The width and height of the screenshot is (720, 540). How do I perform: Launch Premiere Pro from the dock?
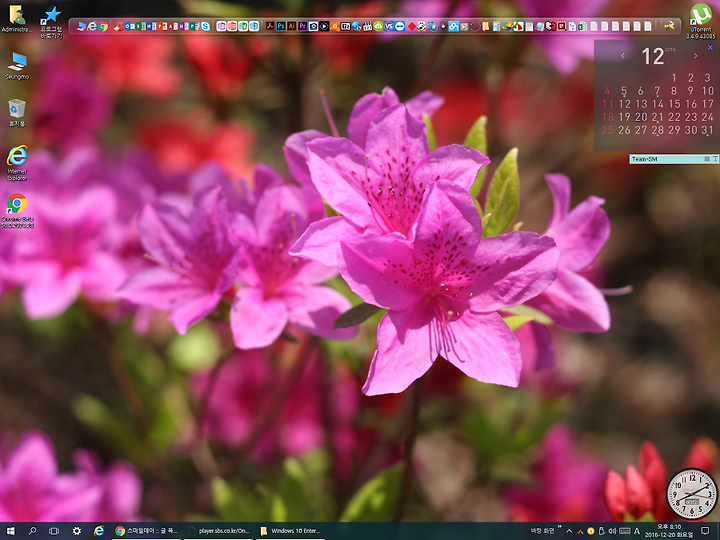coord(303,26)
